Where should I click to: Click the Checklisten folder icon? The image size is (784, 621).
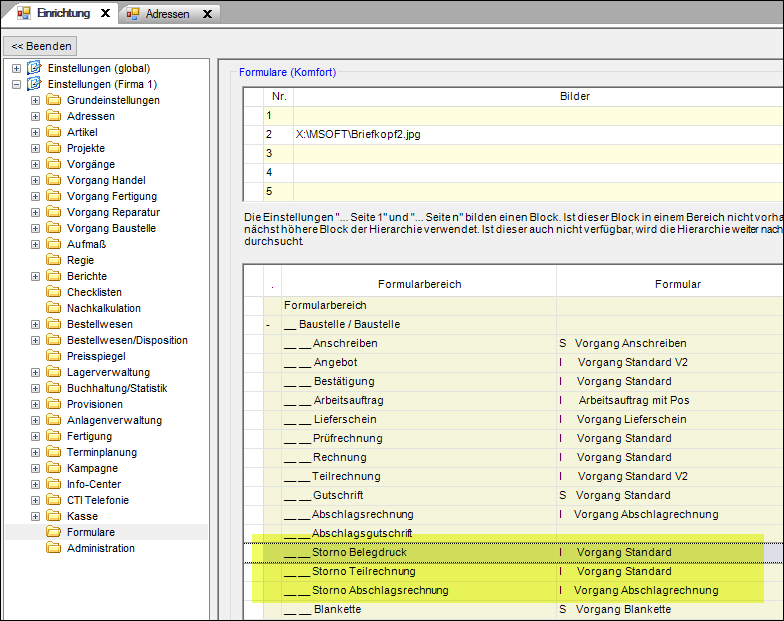pos(53,292)
